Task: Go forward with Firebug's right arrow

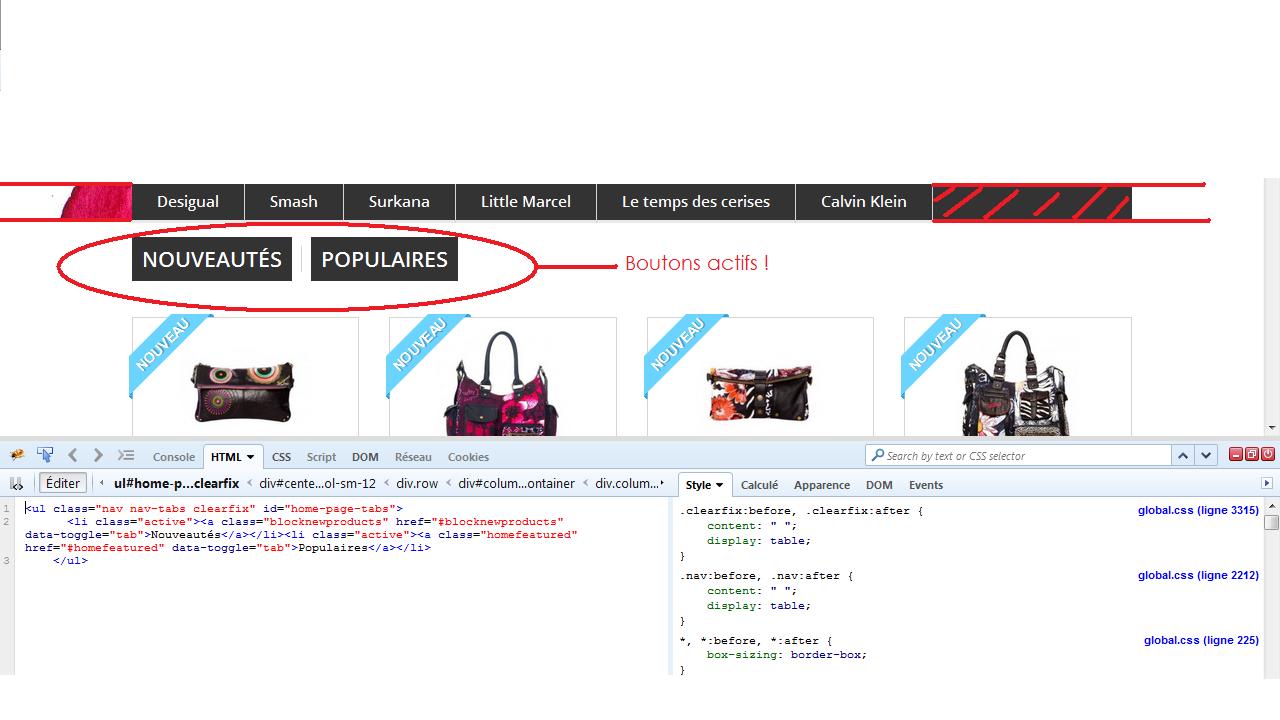Action: (97, 455)
